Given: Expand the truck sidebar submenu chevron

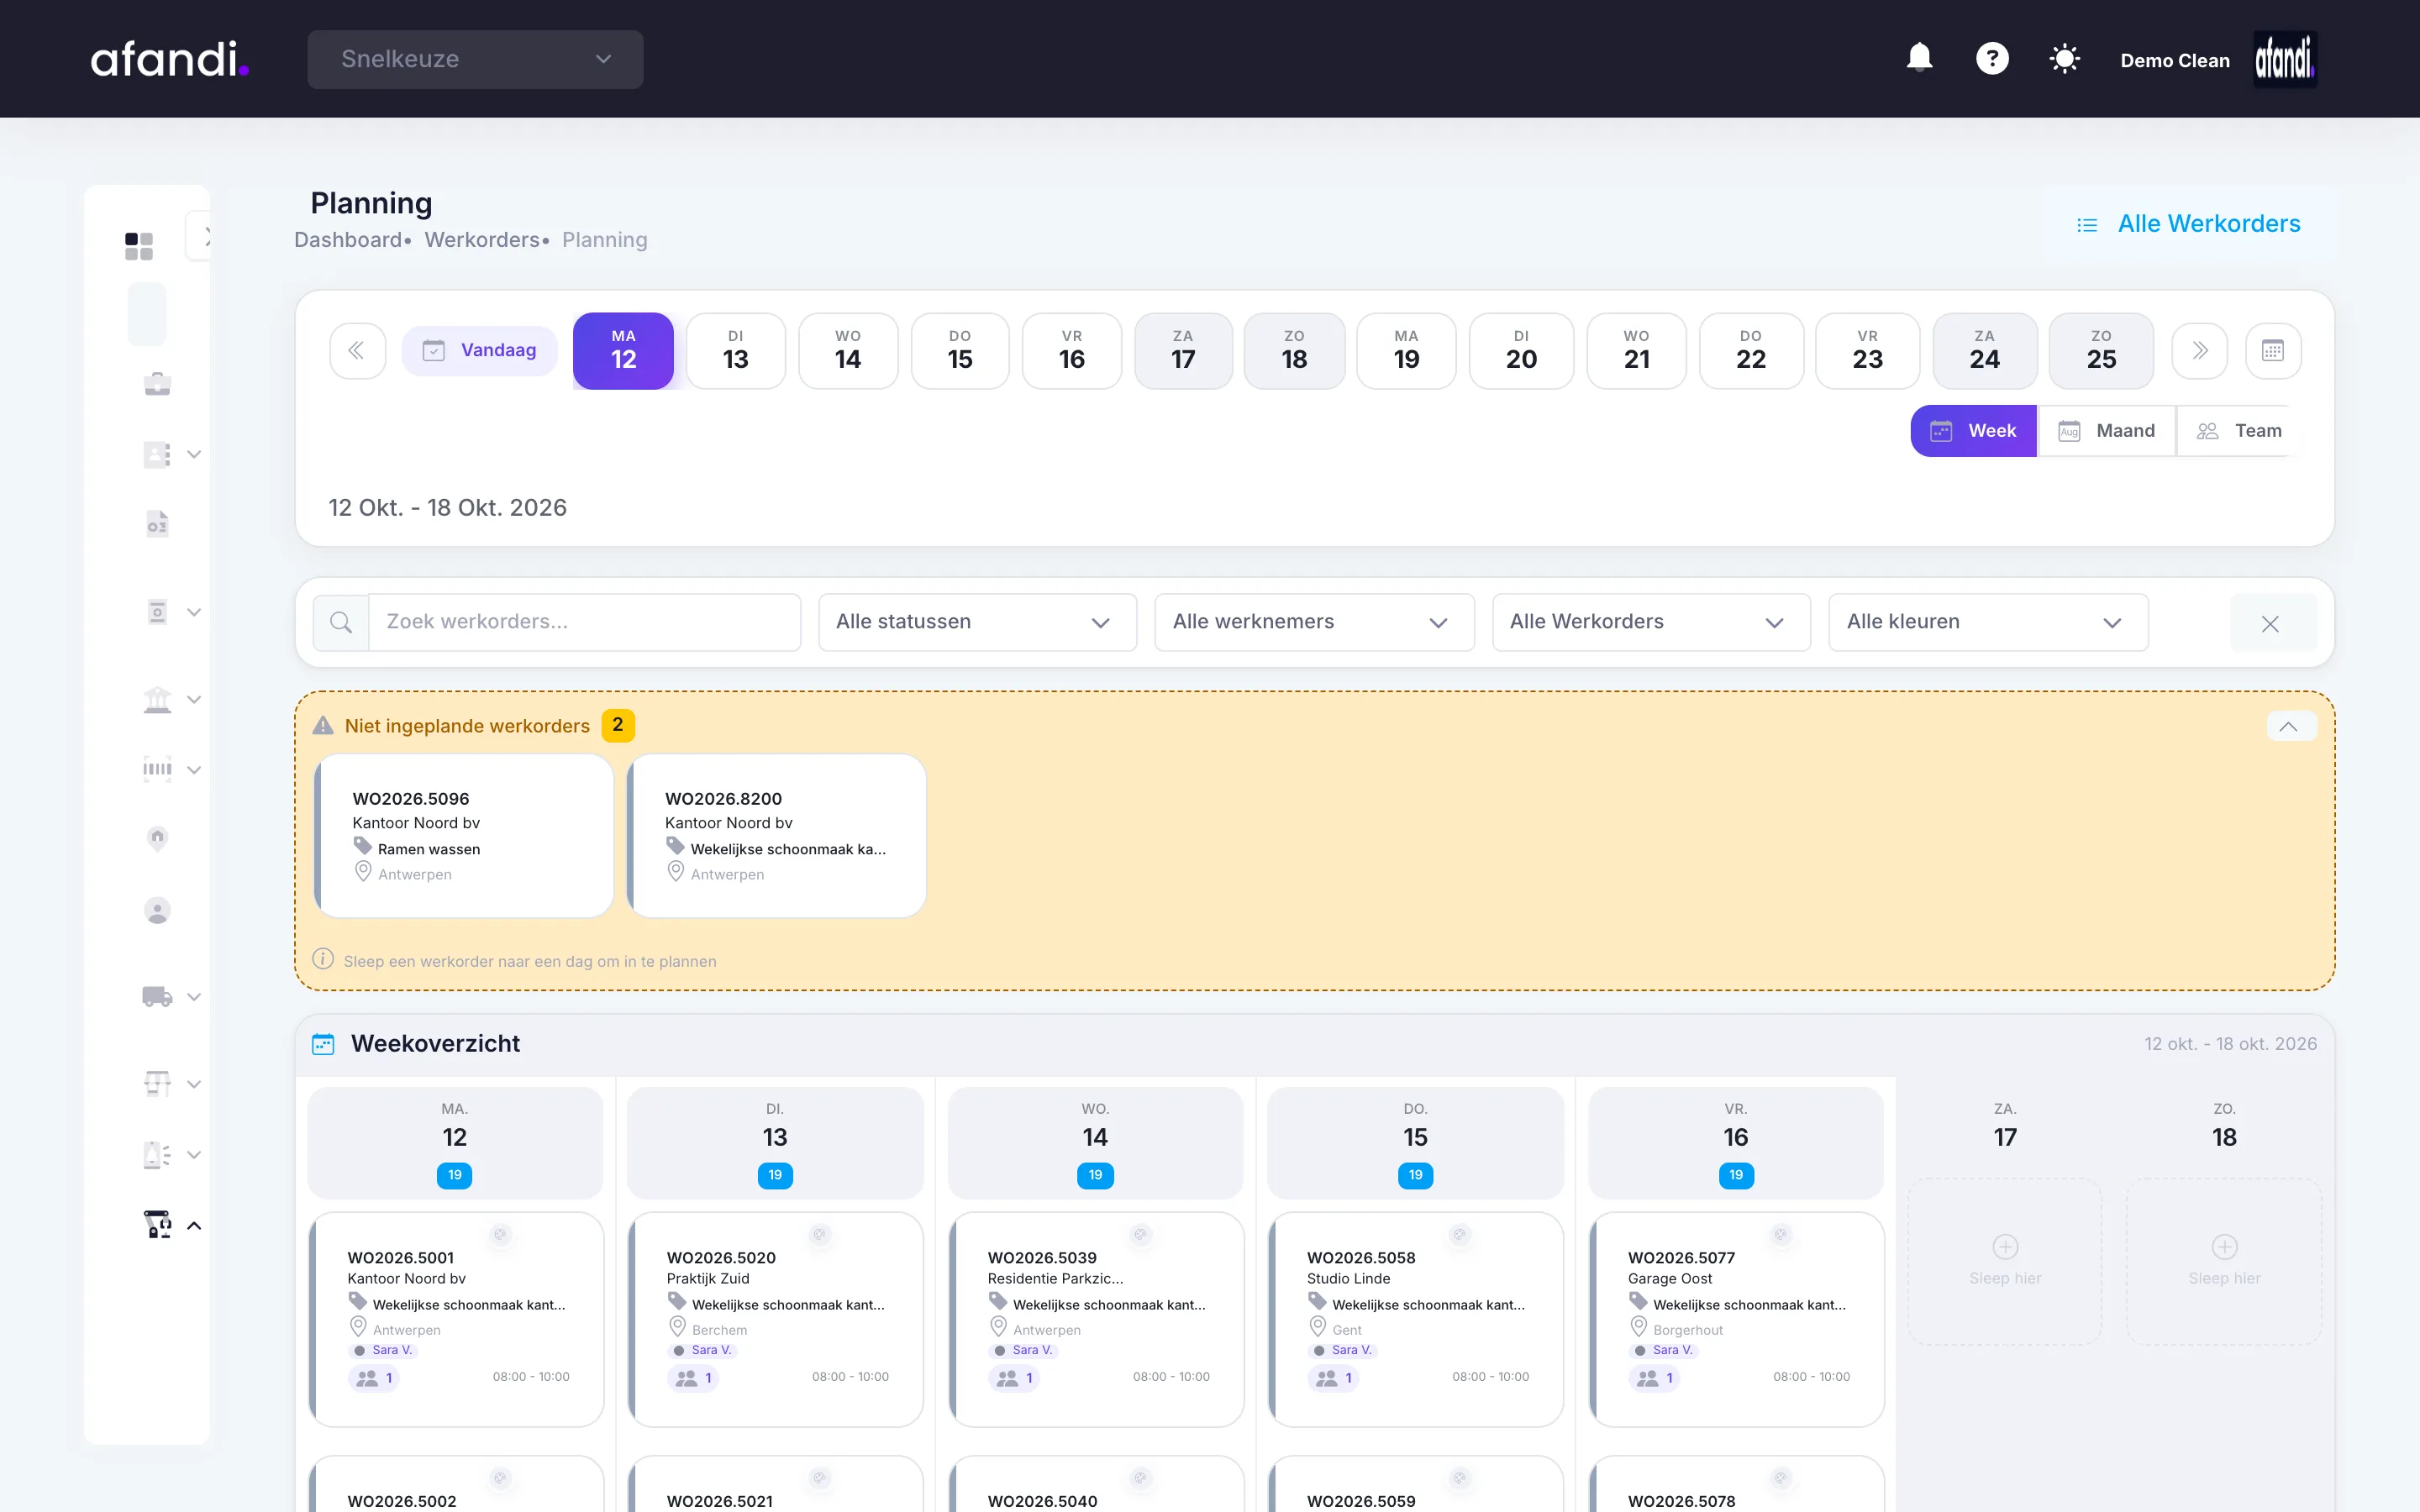Looking at the screenshot, I should 194,997.
